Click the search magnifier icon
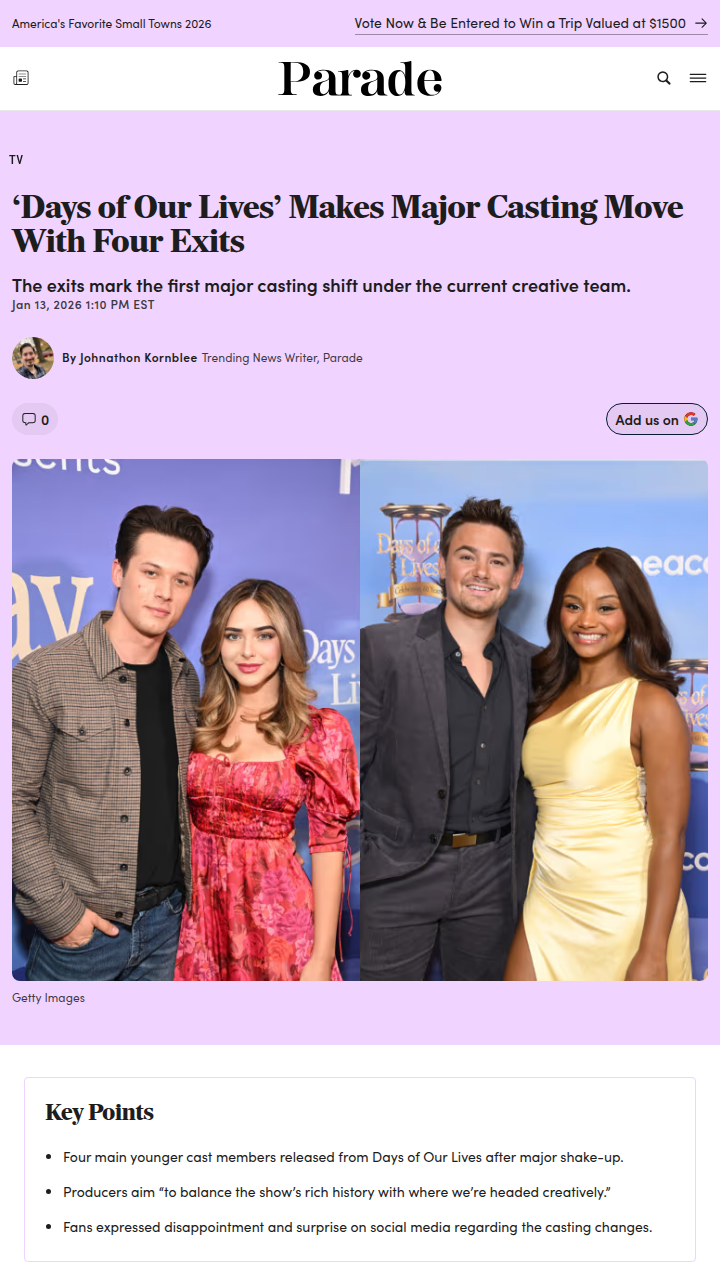Screen dimensions: 720x1280 [664, 78]
